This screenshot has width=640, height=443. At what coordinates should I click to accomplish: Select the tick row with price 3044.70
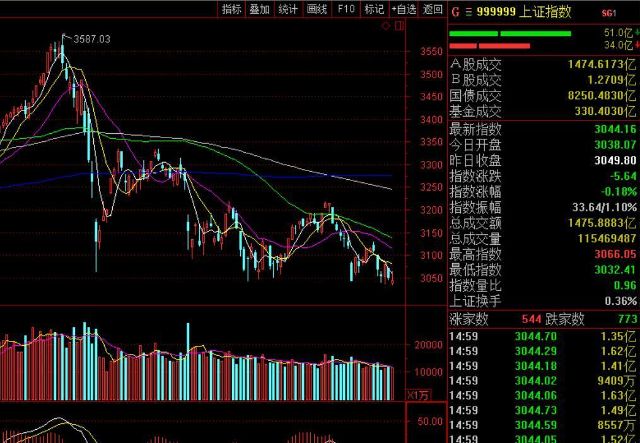tap(543, 336)
